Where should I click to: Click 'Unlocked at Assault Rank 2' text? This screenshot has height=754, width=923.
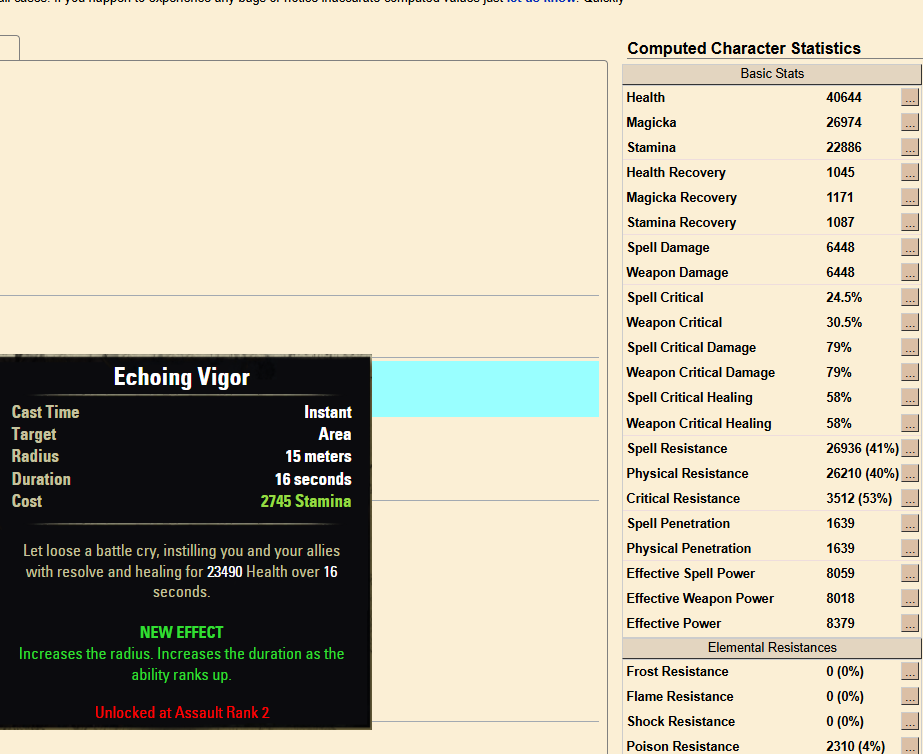pyautogui.click(x=182, y=713)
